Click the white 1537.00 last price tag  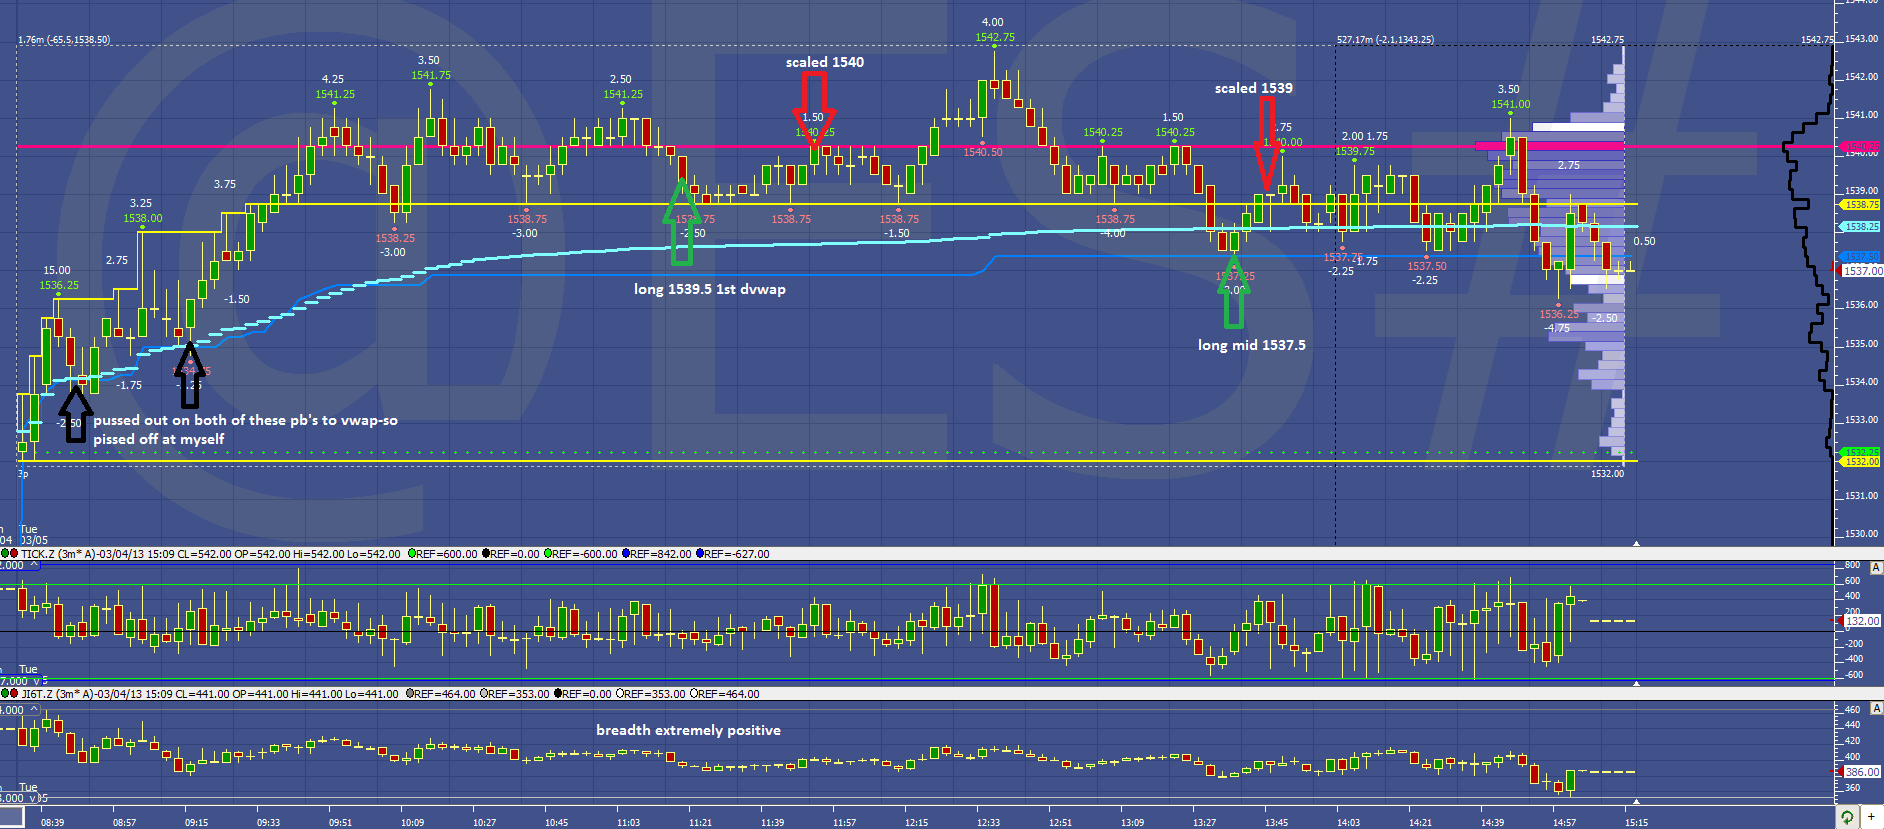point(1862,271)
